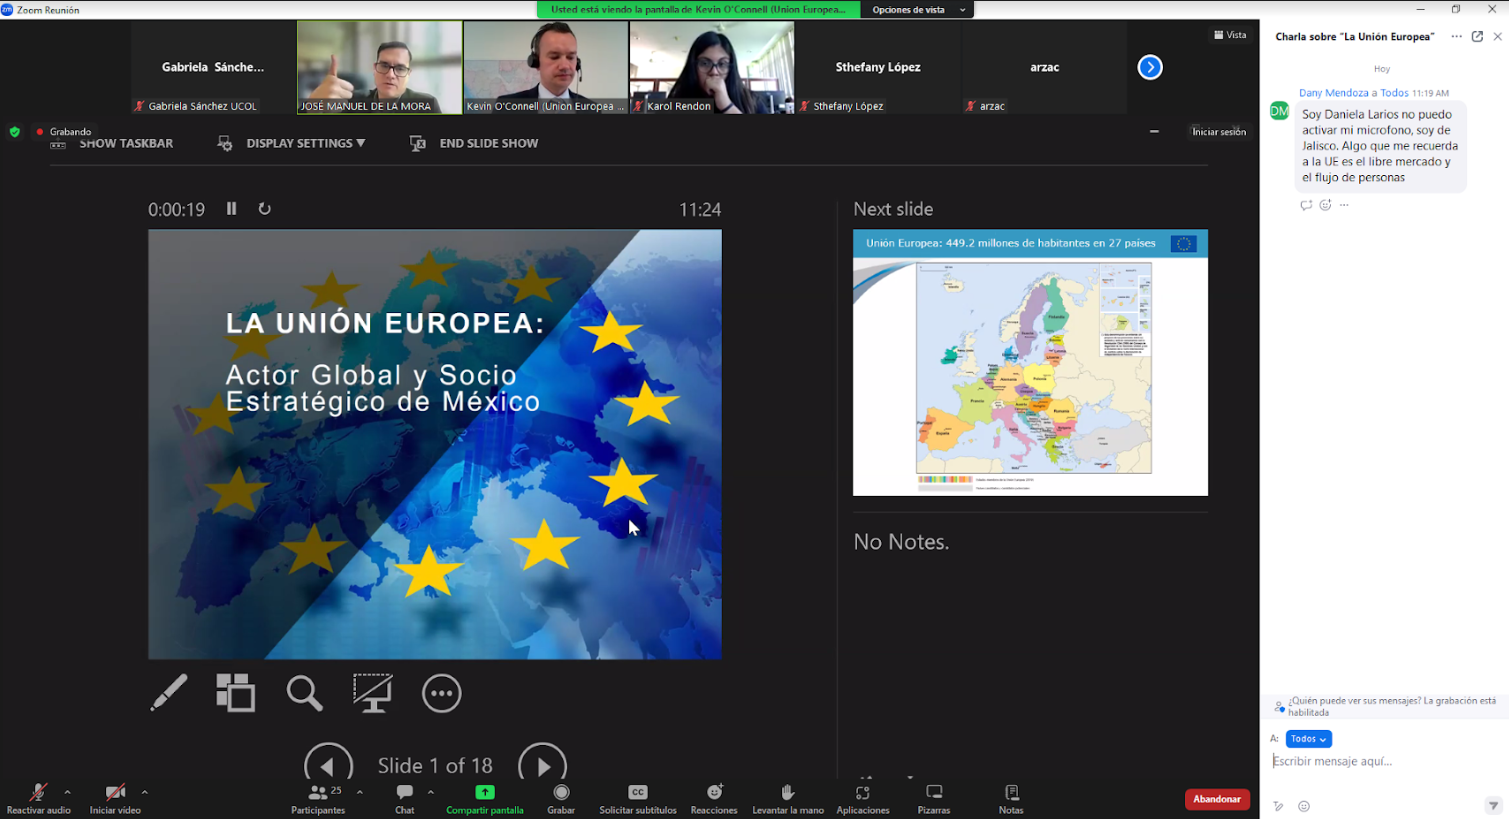The height and width of the screenshot is (819, 1509).
Task: Click the Grabar record button
Action: [561, 798]
